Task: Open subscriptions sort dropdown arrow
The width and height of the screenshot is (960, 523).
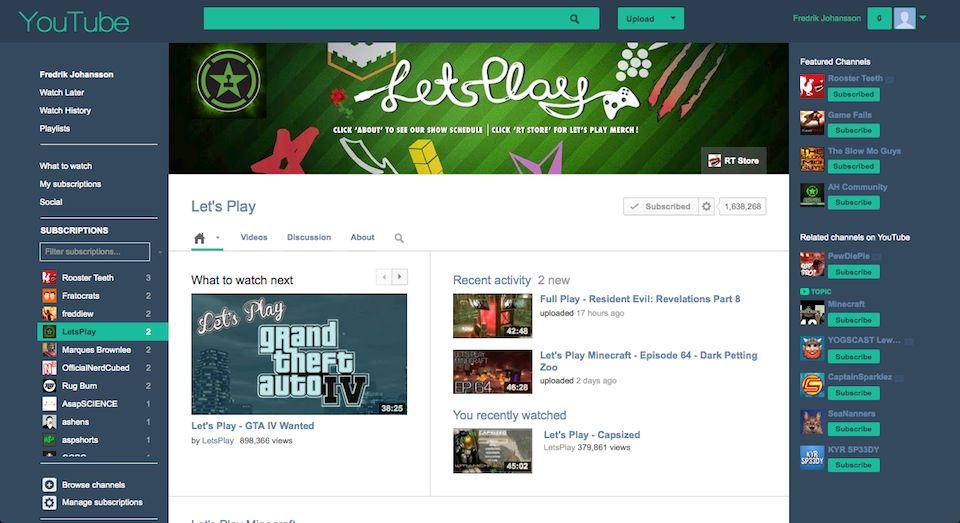Action: tap(160, 252)
